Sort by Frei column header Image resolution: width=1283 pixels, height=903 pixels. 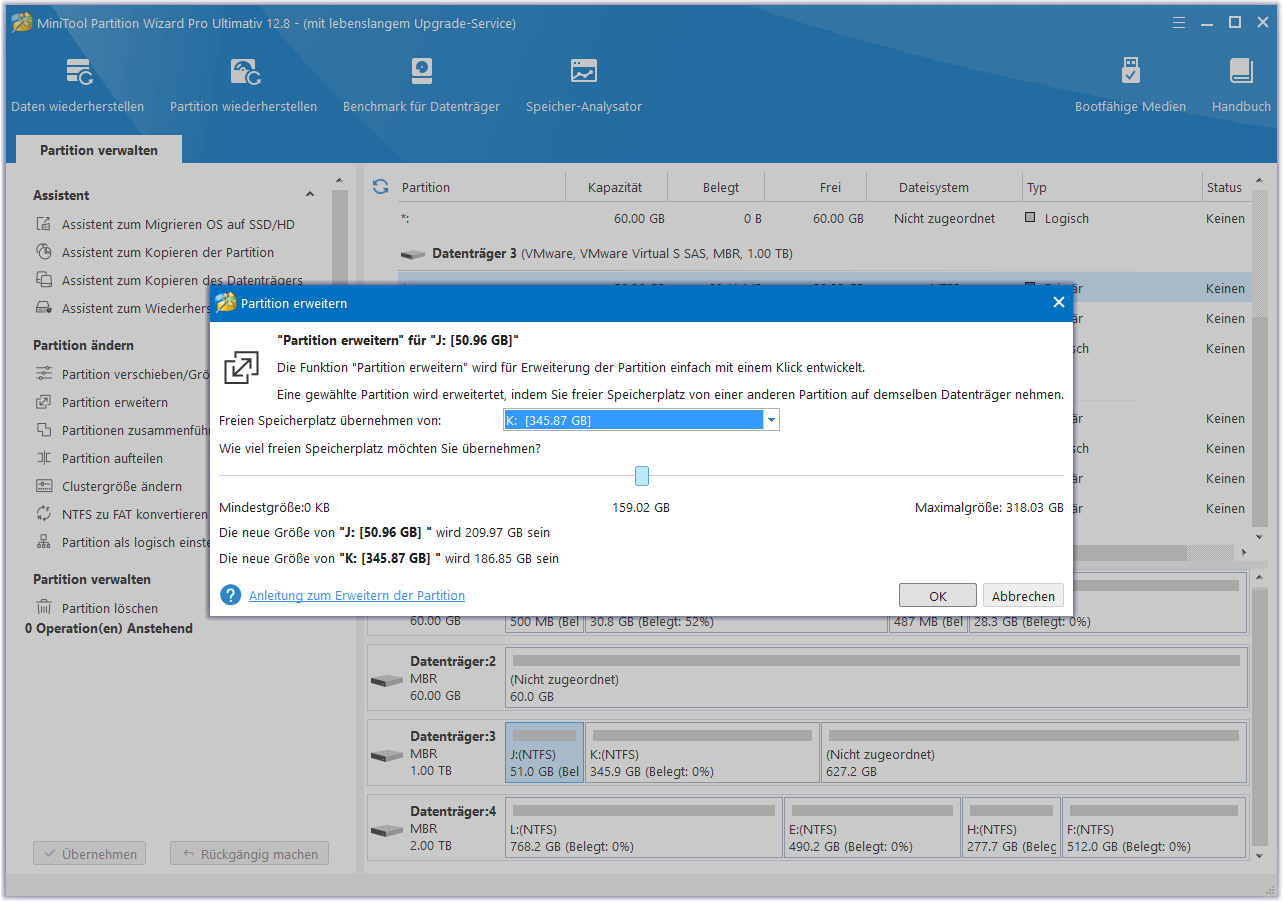tap(830, 187)
